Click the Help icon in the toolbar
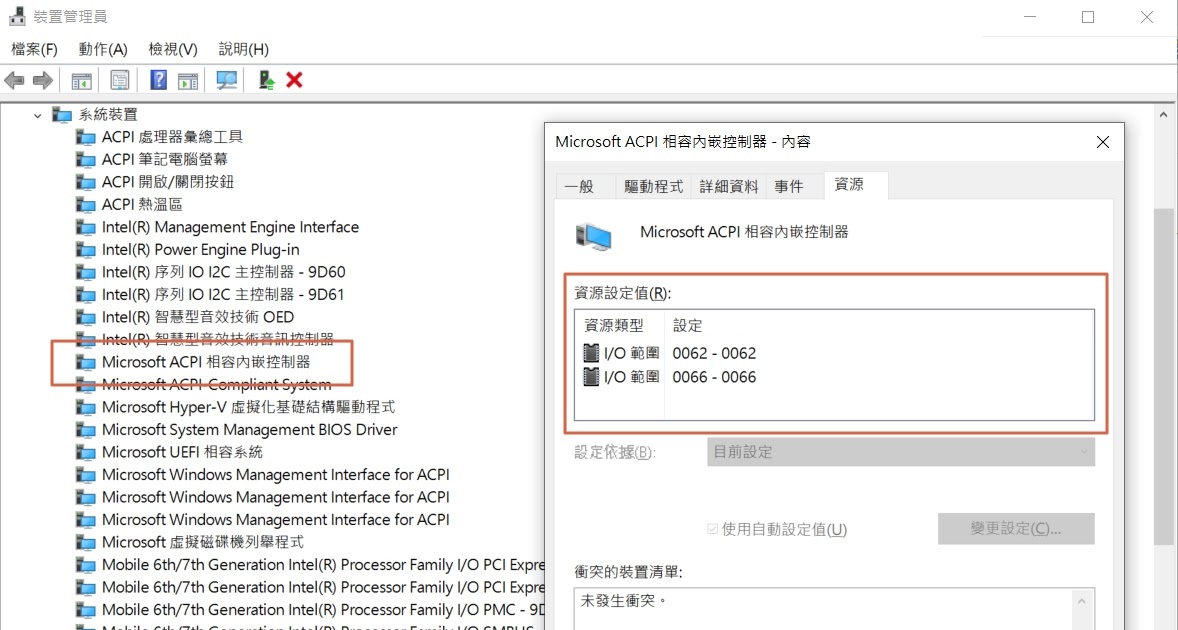Screen dimensions: 1178x630 pyautogui.click(x=157, y=80)
